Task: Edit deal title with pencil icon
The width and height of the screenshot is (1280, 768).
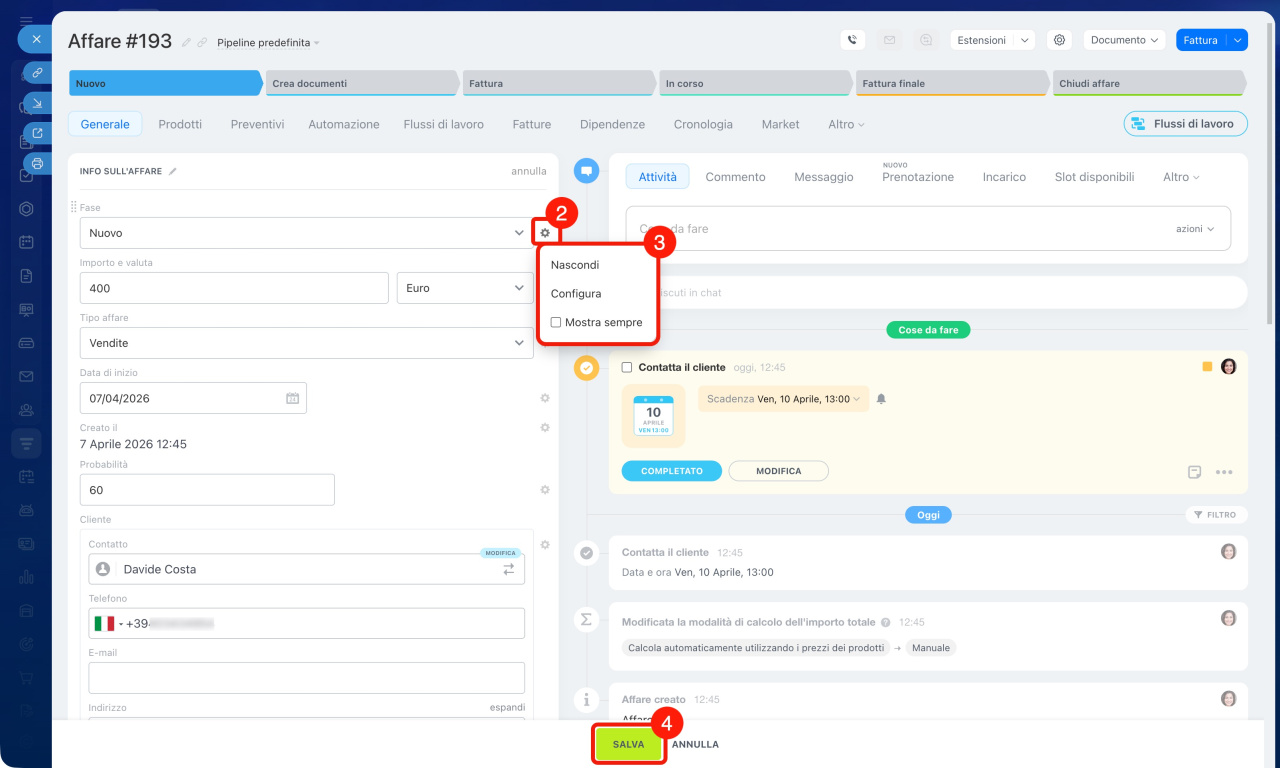Action: [x=186, y=42]
